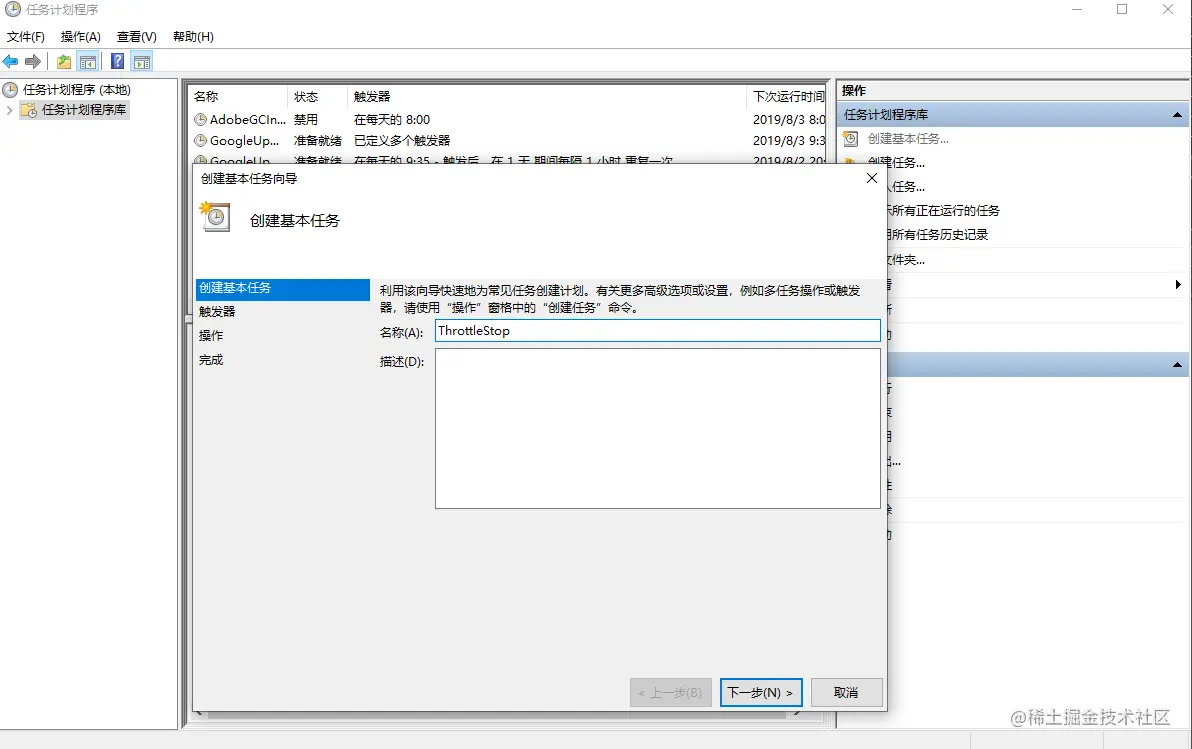Image resolution: width=1192 pixels, height=749 pixels.
Task: Close the 创建基本任务向导 dialog
Action: [x=871, y=178]
